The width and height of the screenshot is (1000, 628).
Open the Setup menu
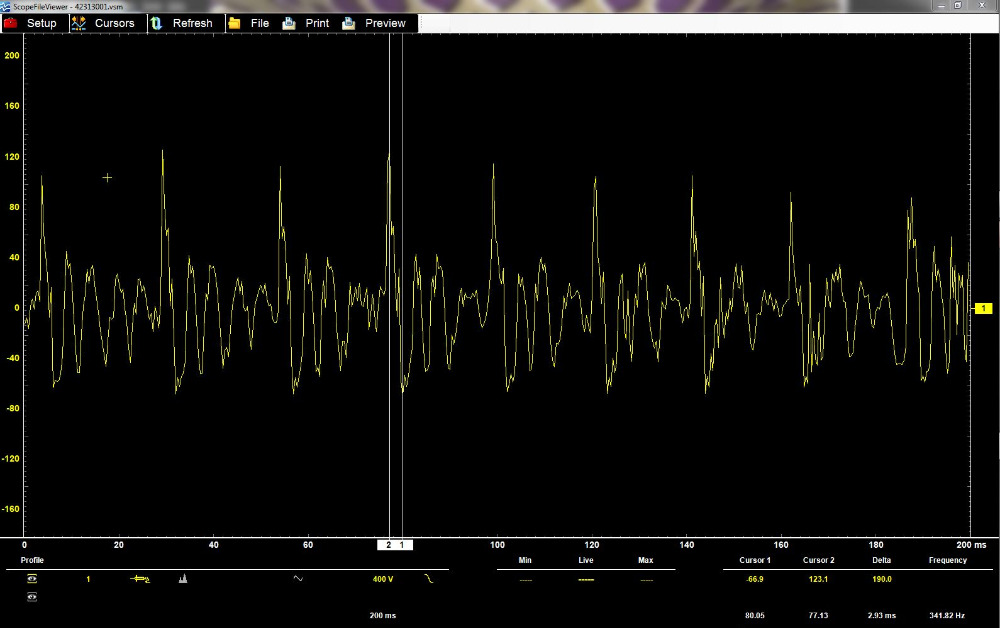click(x=41, y=23)
